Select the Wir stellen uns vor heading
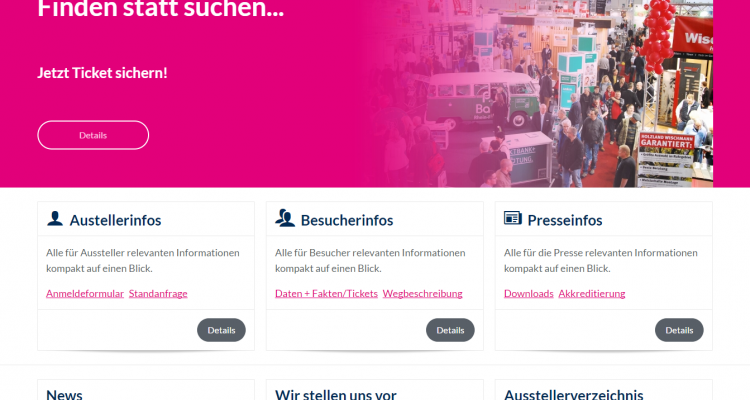Viewport: 750px width, 400px height. coord(335,394)
